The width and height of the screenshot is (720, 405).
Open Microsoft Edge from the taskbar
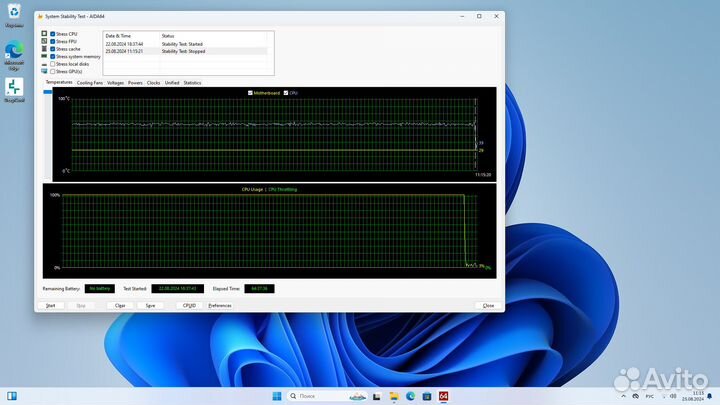click(410, 397)
